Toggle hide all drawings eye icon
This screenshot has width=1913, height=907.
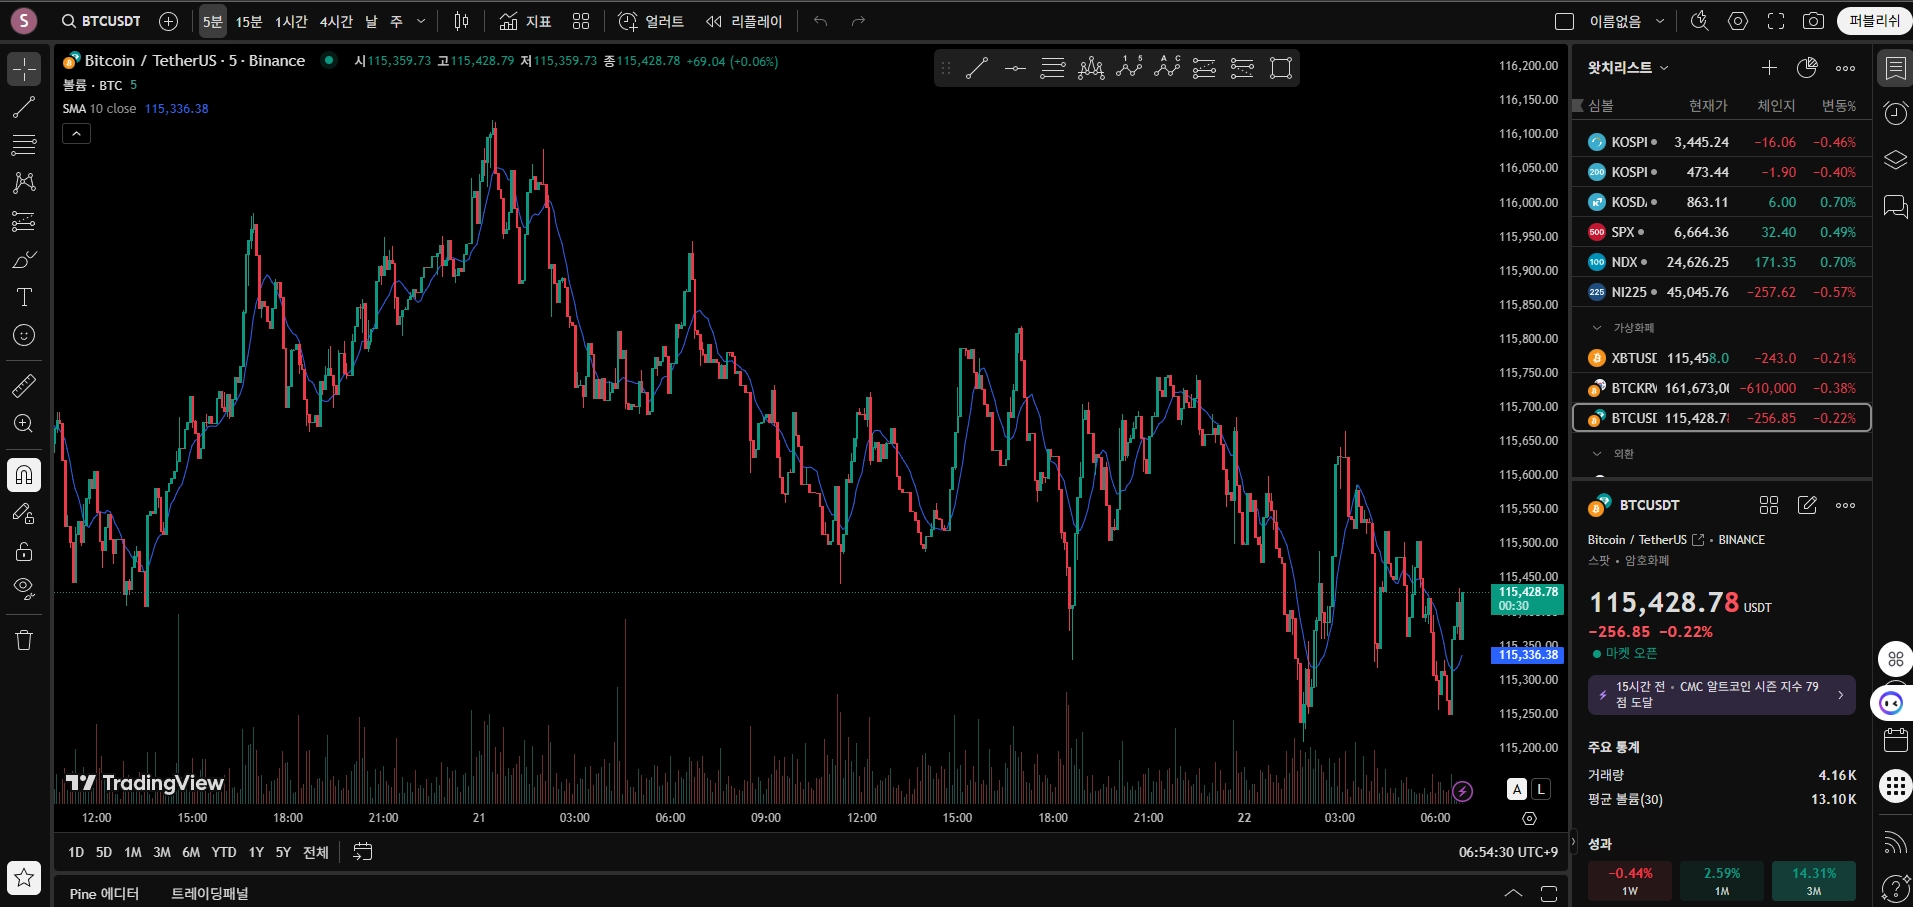[x=24, y=587]
